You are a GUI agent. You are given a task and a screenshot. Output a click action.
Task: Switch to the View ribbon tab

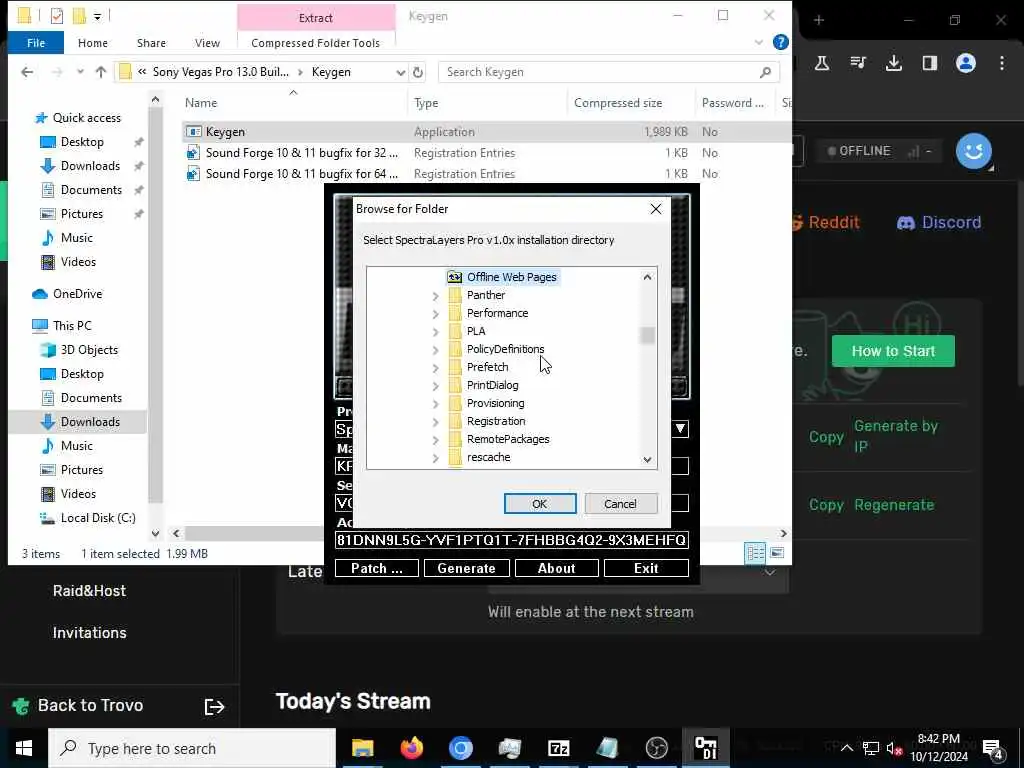click(x=207, y=42)
